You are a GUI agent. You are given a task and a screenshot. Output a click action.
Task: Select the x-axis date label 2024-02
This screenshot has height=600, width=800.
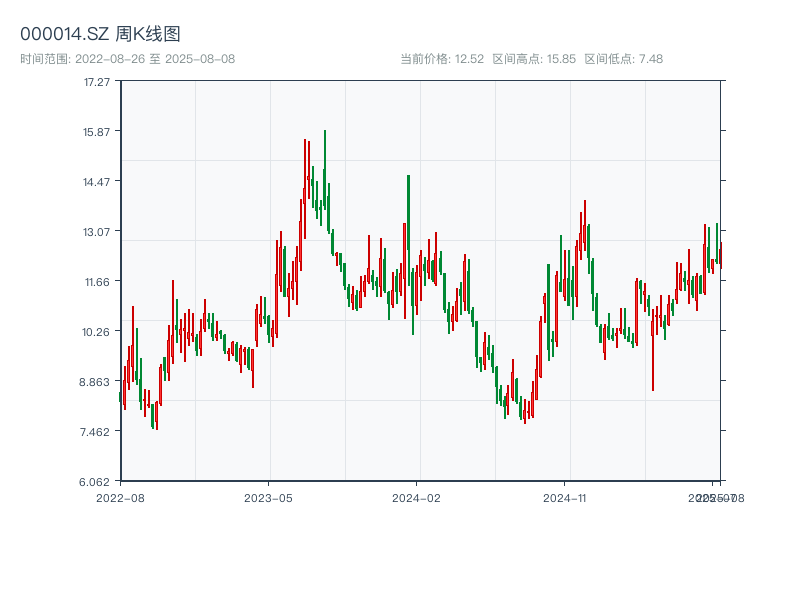click(416, 498)
